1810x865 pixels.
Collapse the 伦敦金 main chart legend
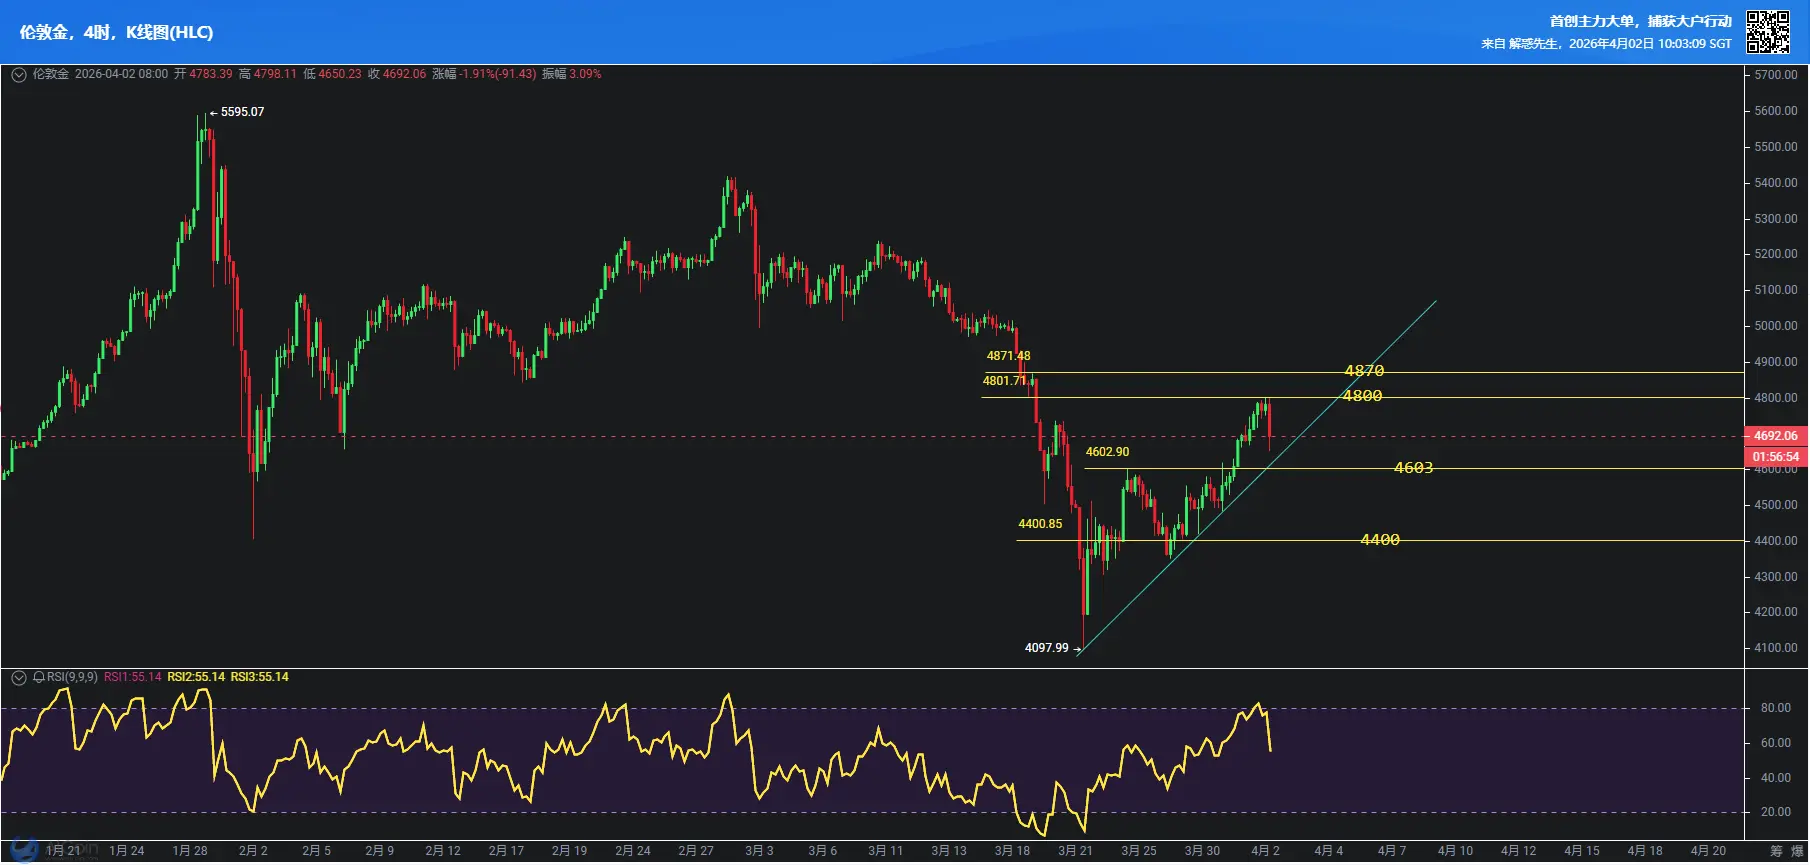(x=18, y=75)
